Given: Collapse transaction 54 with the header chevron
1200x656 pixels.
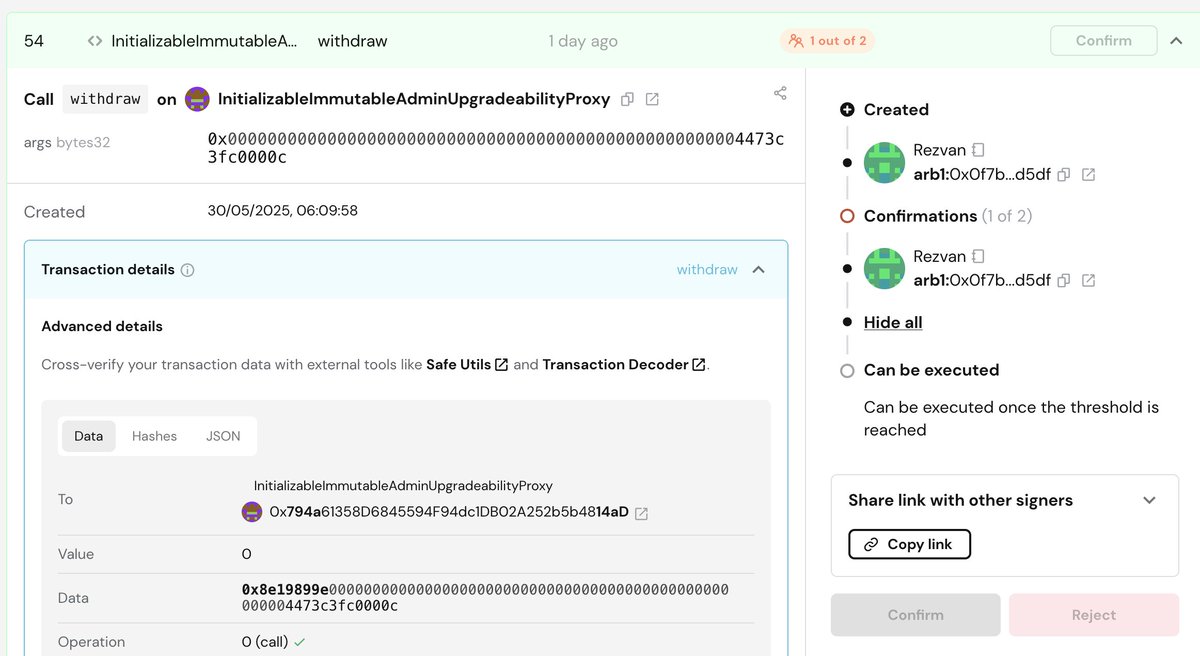Looking at the screenshot, I should click(1176, 41).
